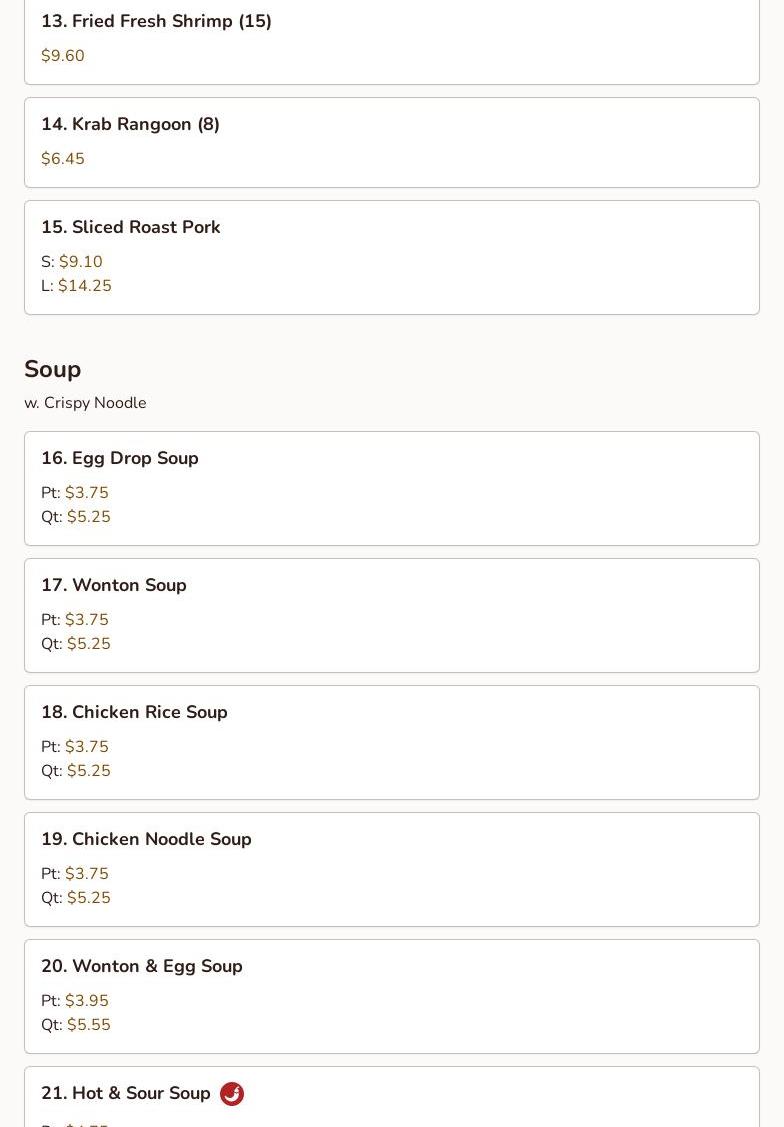
Task: Open the Sliced Roast Pork item
Action: click(x=130, y=227)
